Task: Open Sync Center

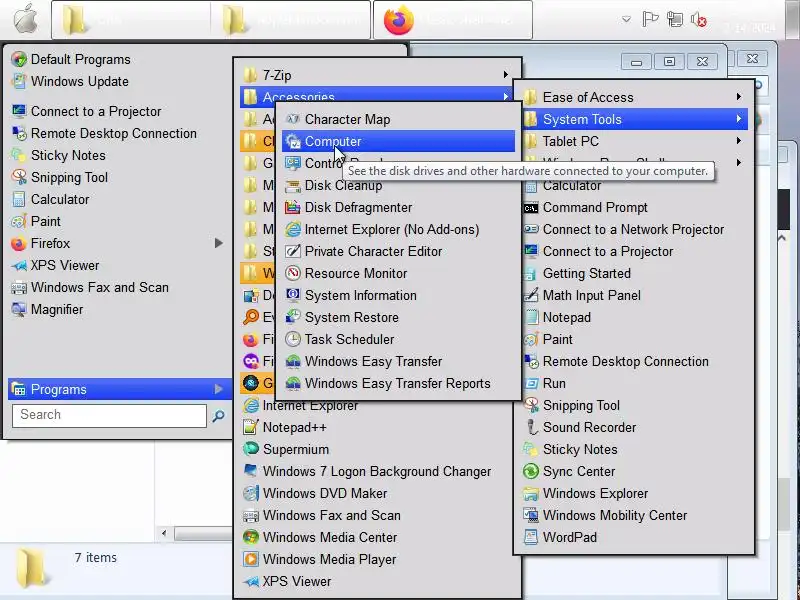Action: (x=634, y=471)
